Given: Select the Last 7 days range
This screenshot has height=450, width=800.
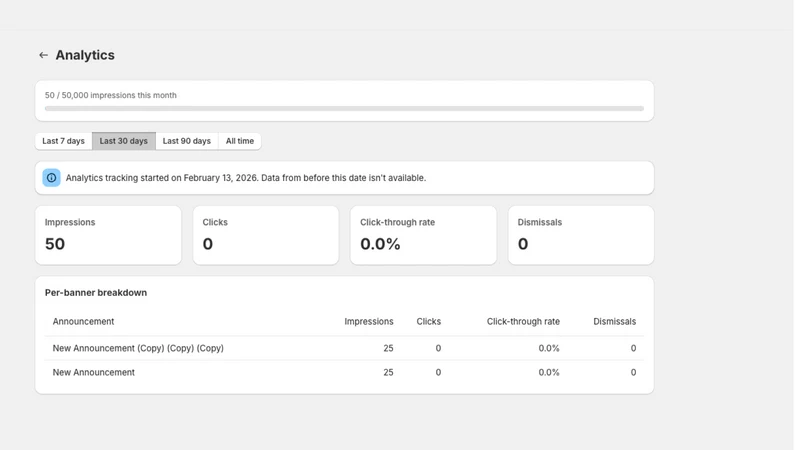Looking at the screenshot, I should click(63, 141).
